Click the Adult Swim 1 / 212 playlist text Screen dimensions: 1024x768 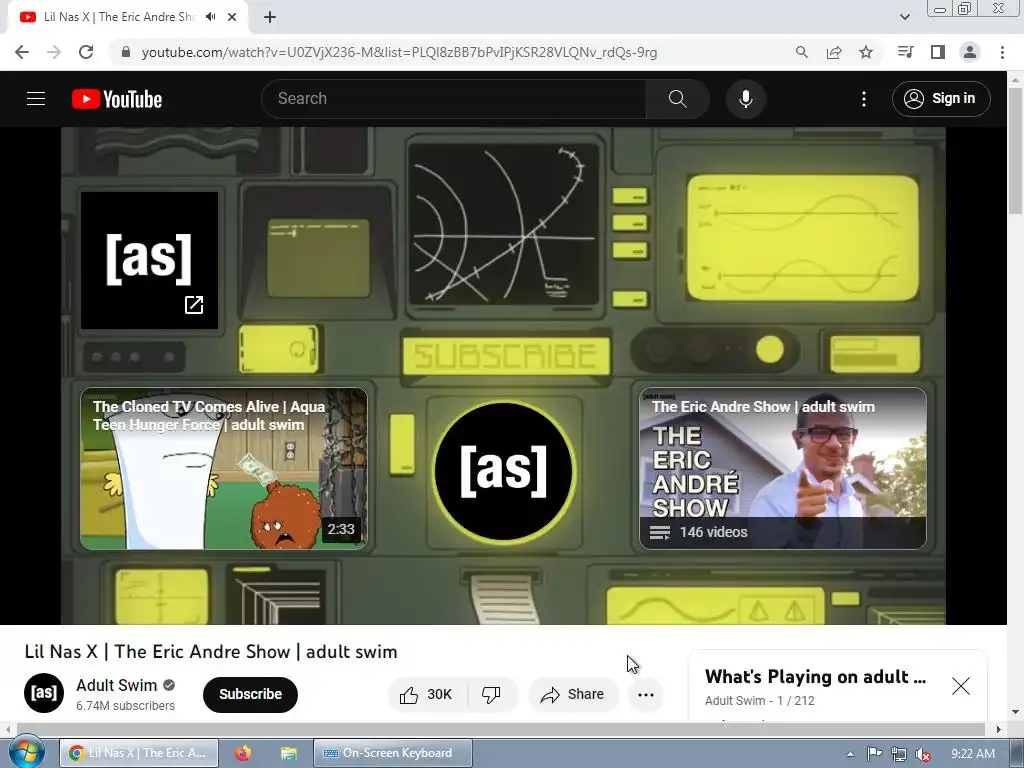(760, 701)
